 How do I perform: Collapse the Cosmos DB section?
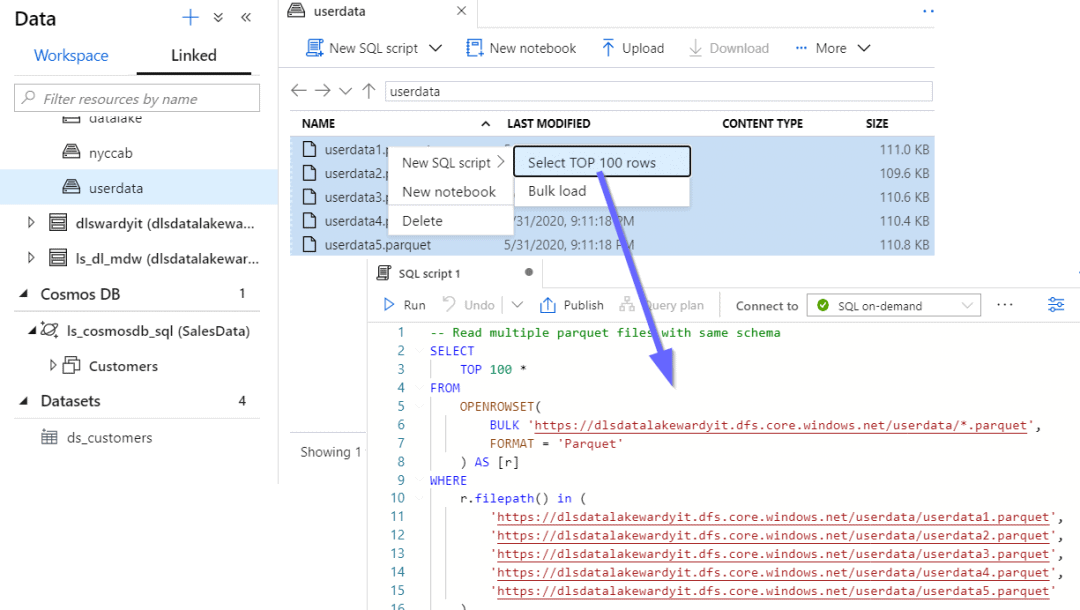click(23, 294)
